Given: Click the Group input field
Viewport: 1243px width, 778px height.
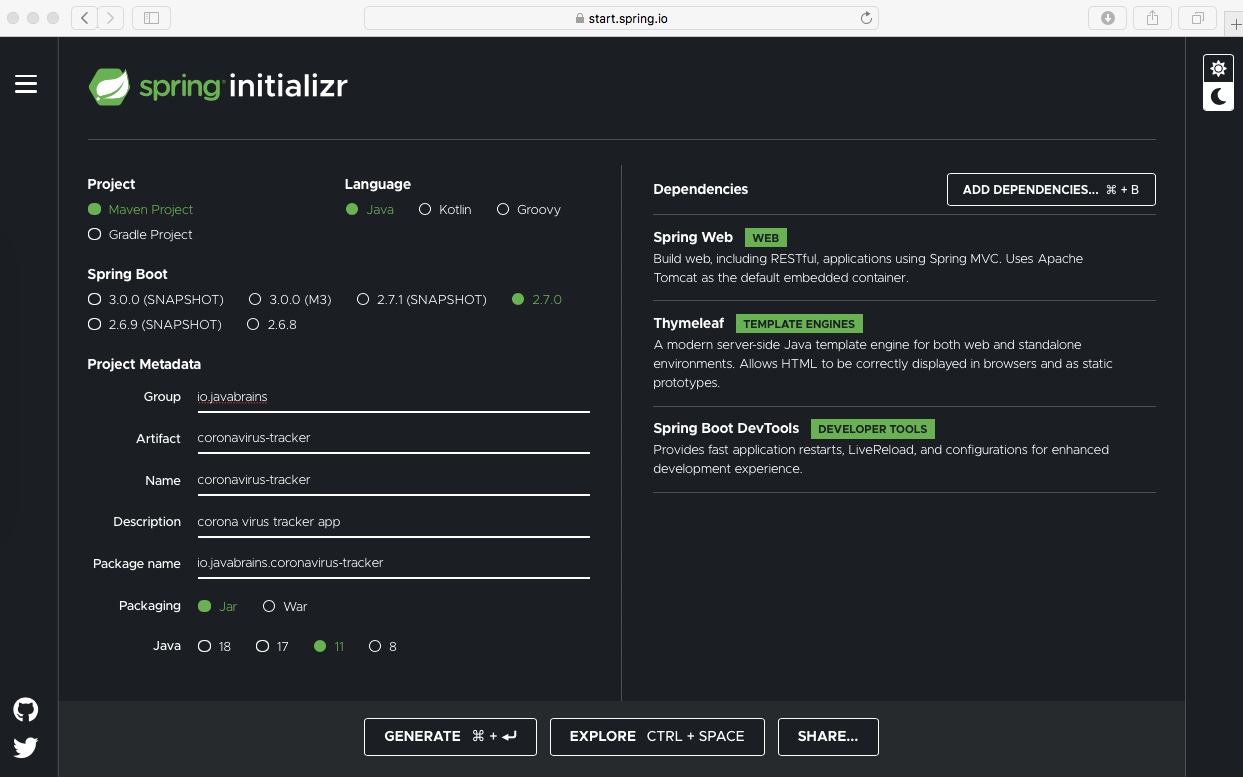Looking at the screenshot, I should tap(393, 397).
